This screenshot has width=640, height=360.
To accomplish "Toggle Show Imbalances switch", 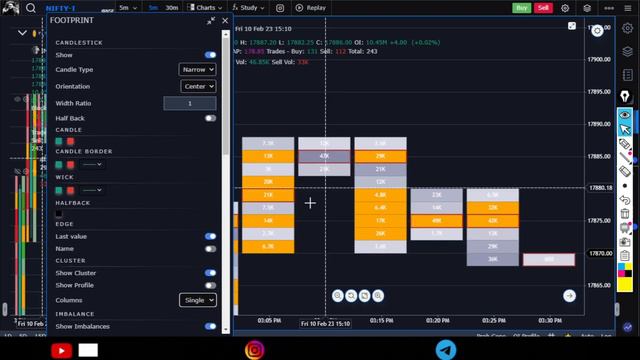I will tap(211, 326).
